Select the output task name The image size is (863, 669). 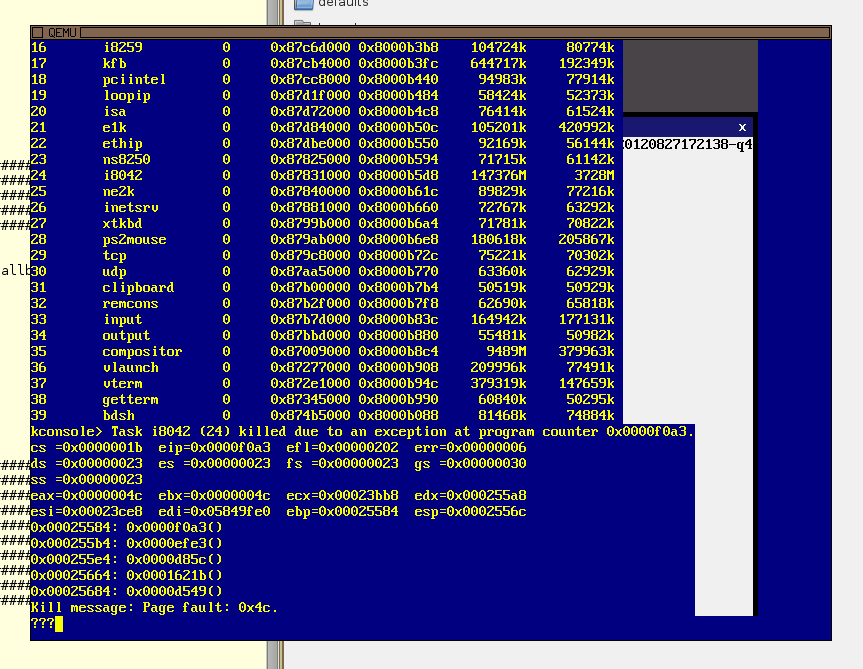(x=127, y=336)
